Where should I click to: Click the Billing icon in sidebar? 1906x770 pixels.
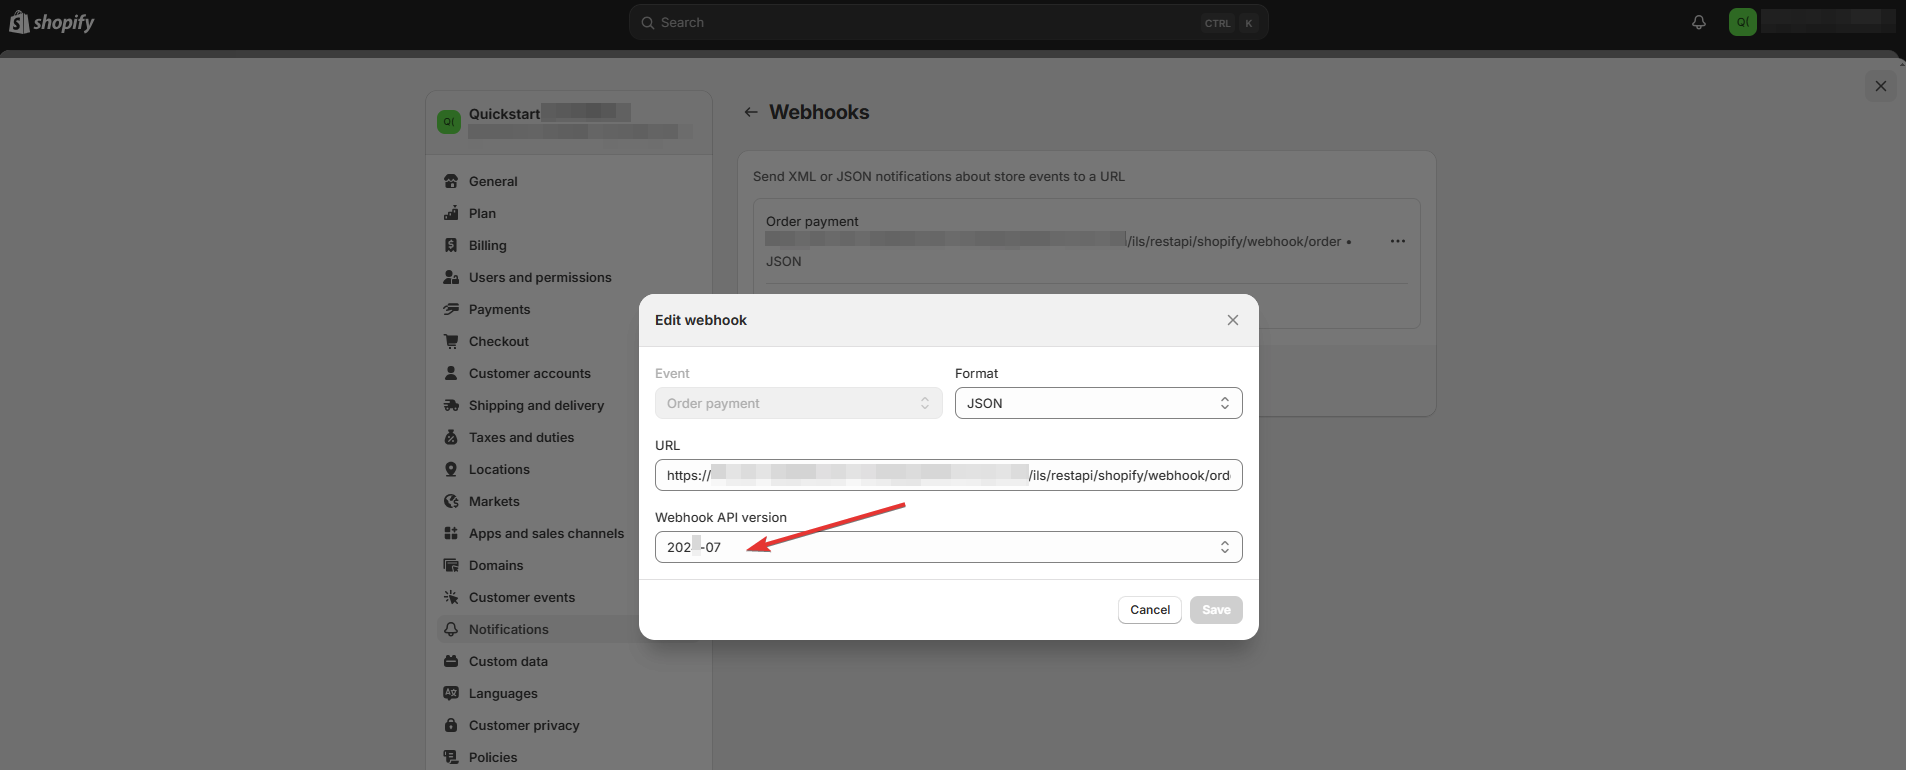[451, 245]
